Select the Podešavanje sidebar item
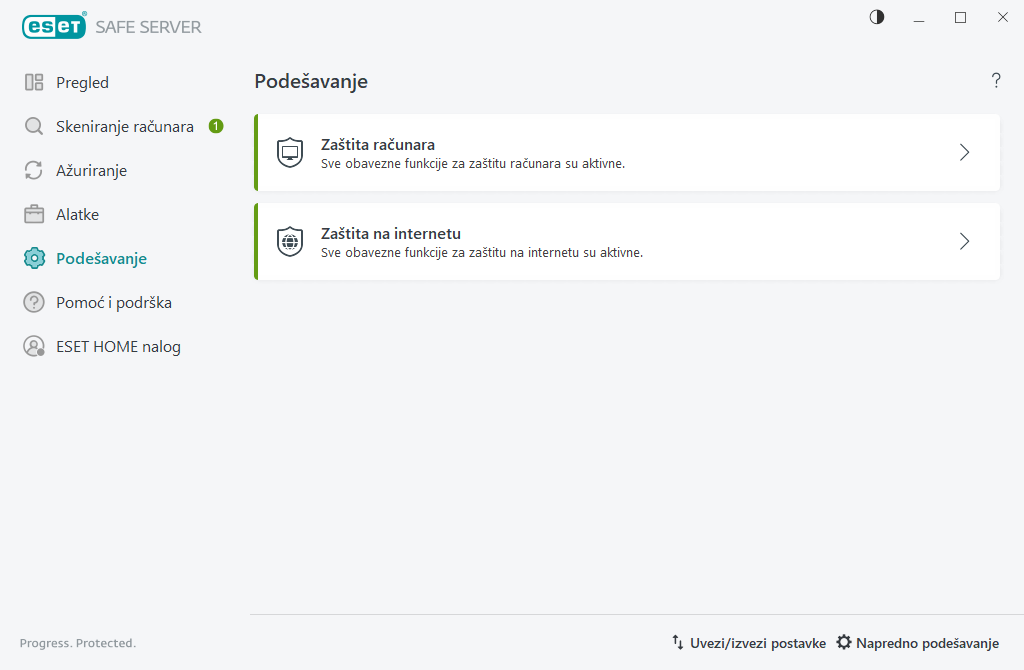The image size is (1024, 670). [101, 259]
